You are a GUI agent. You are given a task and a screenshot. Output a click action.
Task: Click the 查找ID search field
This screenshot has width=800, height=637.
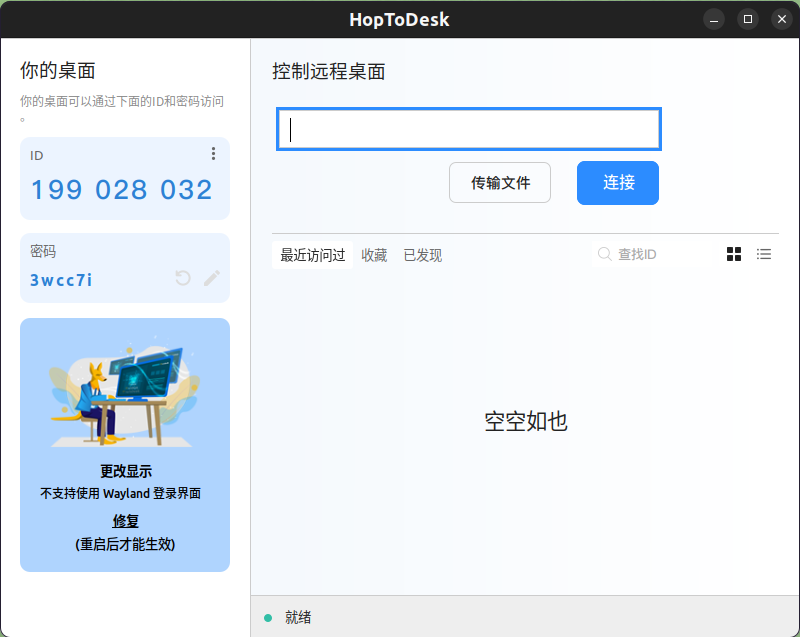[x=660, y=254]
